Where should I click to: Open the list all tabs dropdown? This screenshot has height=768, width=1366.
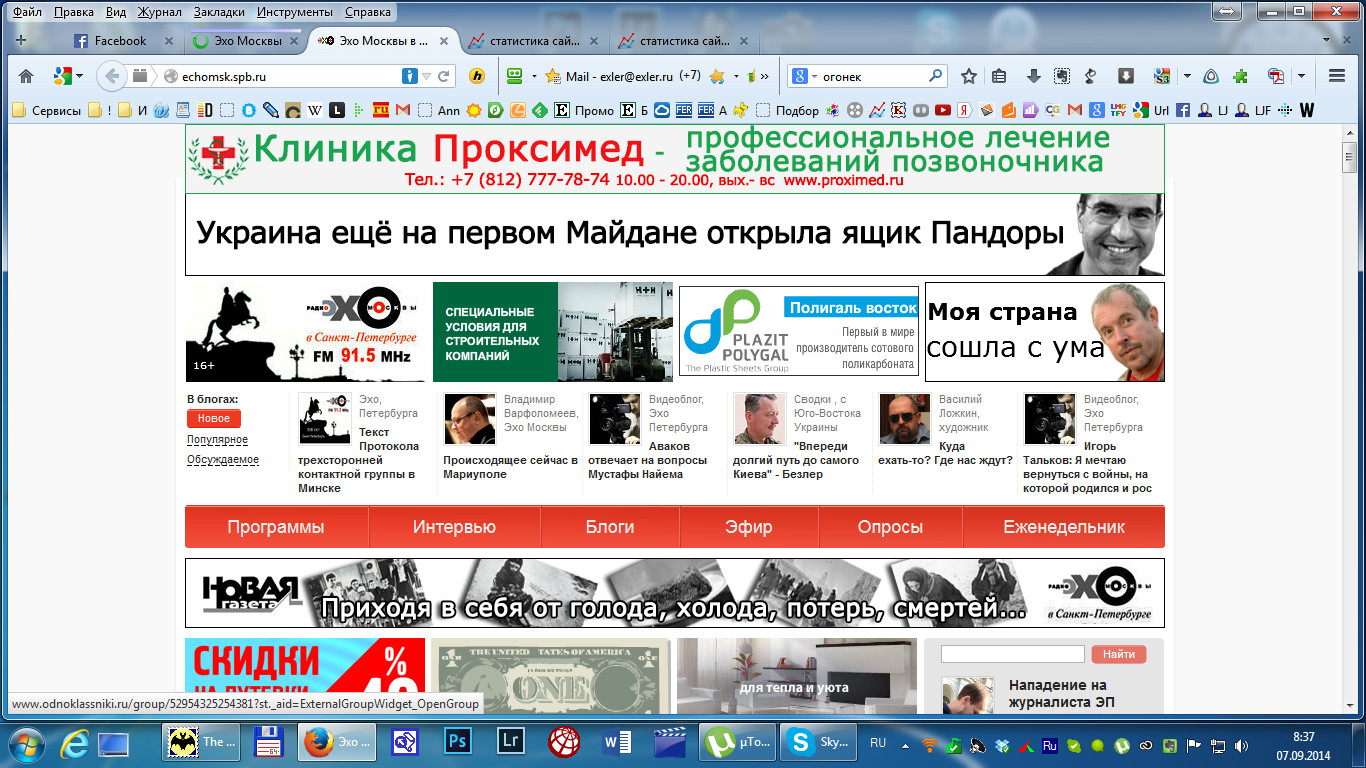click(x=1328, y=41)
